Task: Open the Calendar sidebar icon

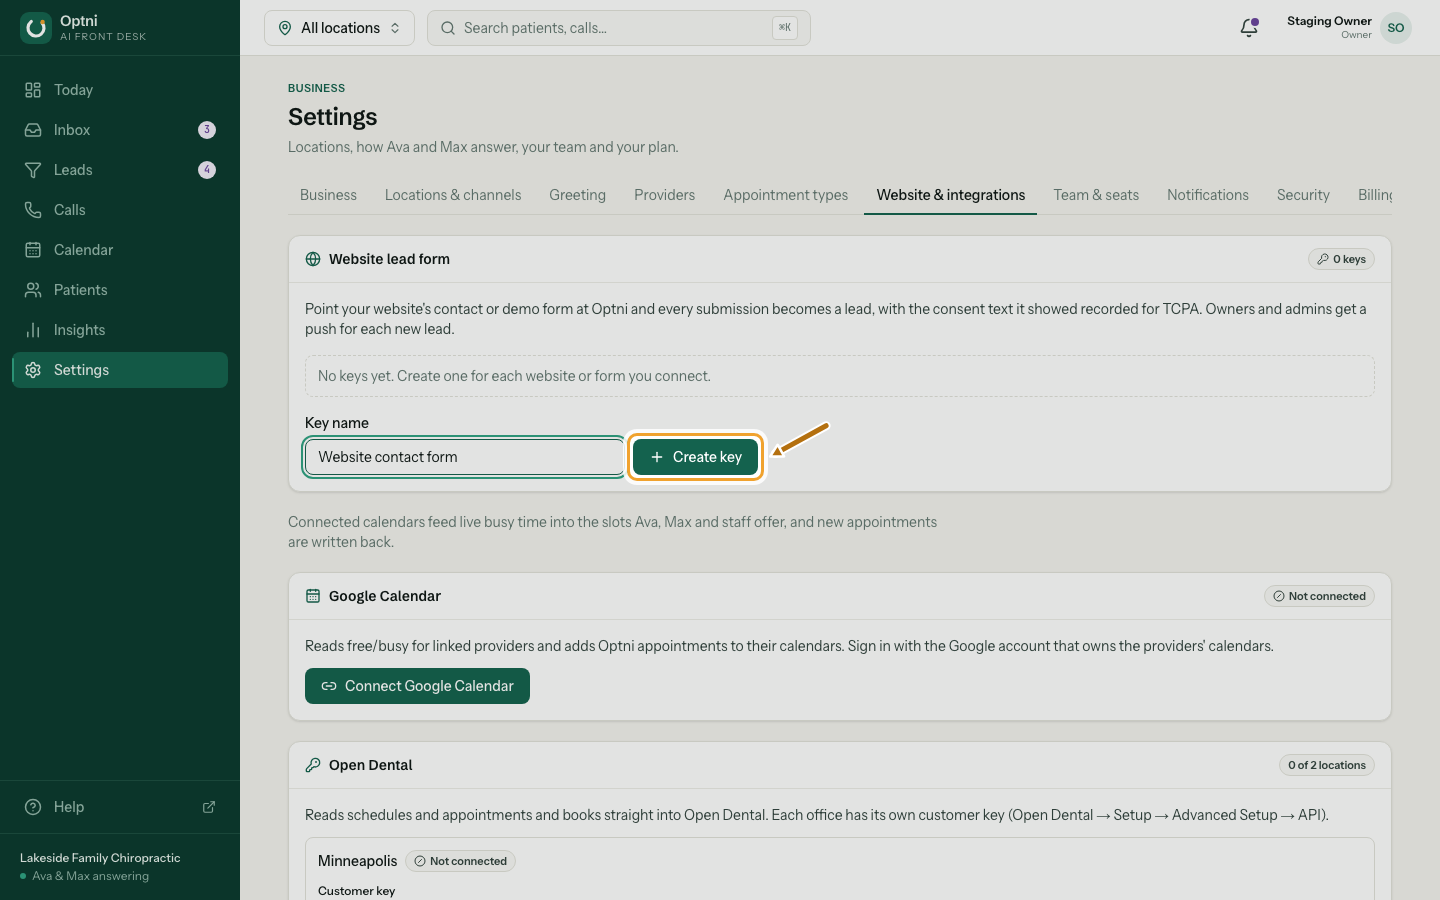Action: coord(33,250)
